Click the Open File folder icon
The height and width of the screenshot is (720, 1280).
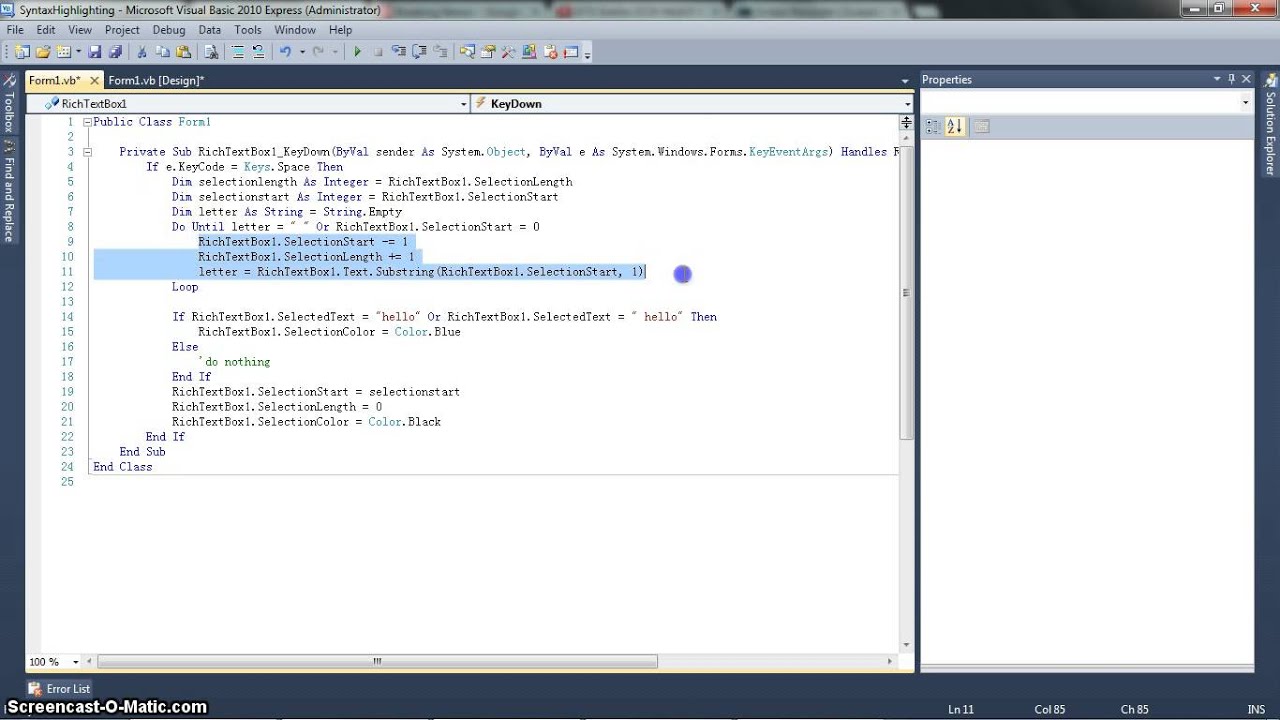(43, 52)
